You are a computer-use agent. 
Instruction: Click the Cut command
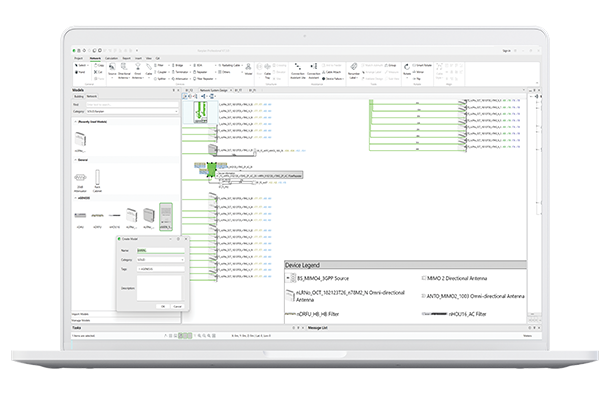(98, 72)
